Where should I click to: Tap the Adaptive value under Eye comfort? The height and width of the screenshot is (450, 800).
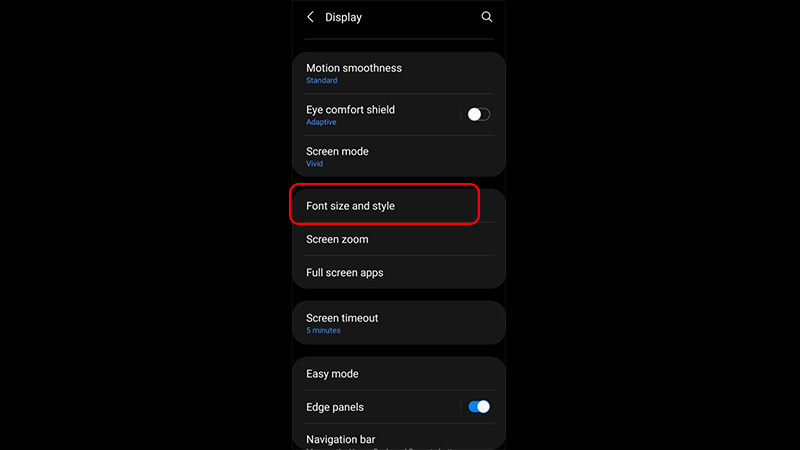coord(321,122)
